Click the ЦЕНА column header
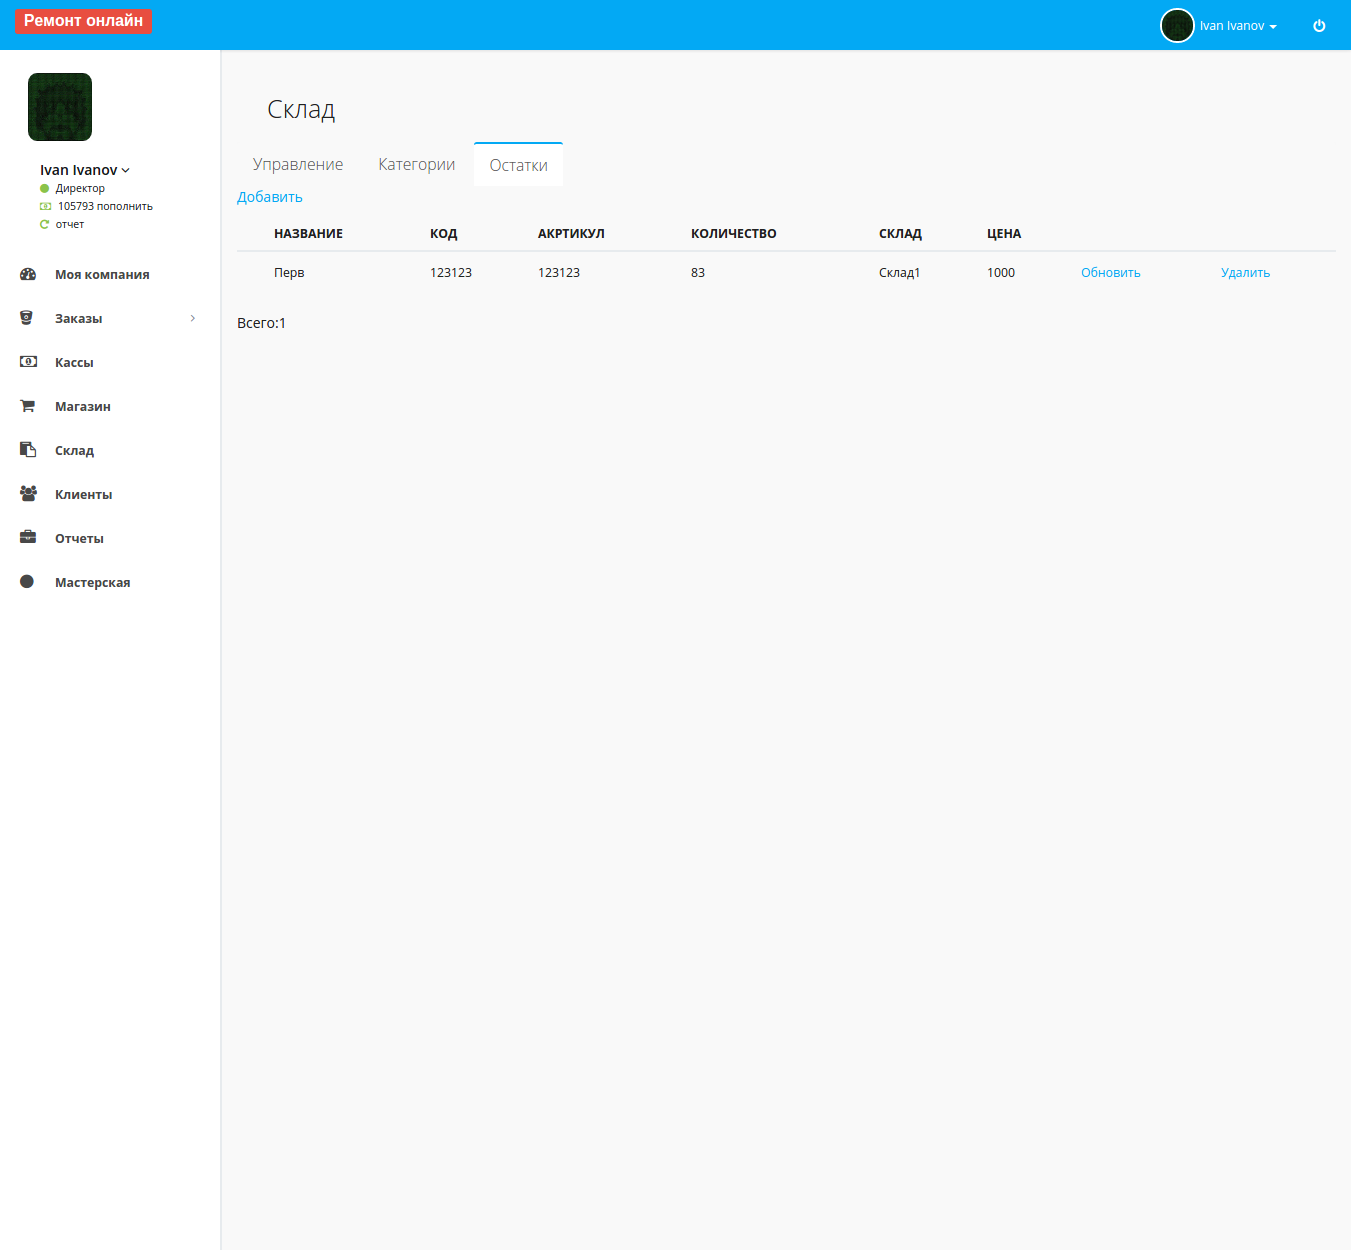 click(1004, 234)
